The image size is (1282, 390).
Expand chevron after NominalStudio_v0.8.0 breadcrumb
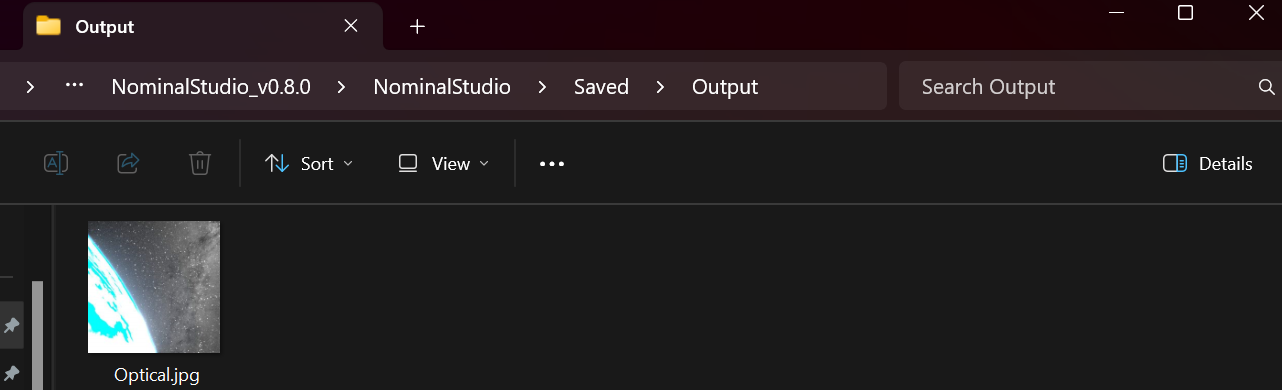342,87
